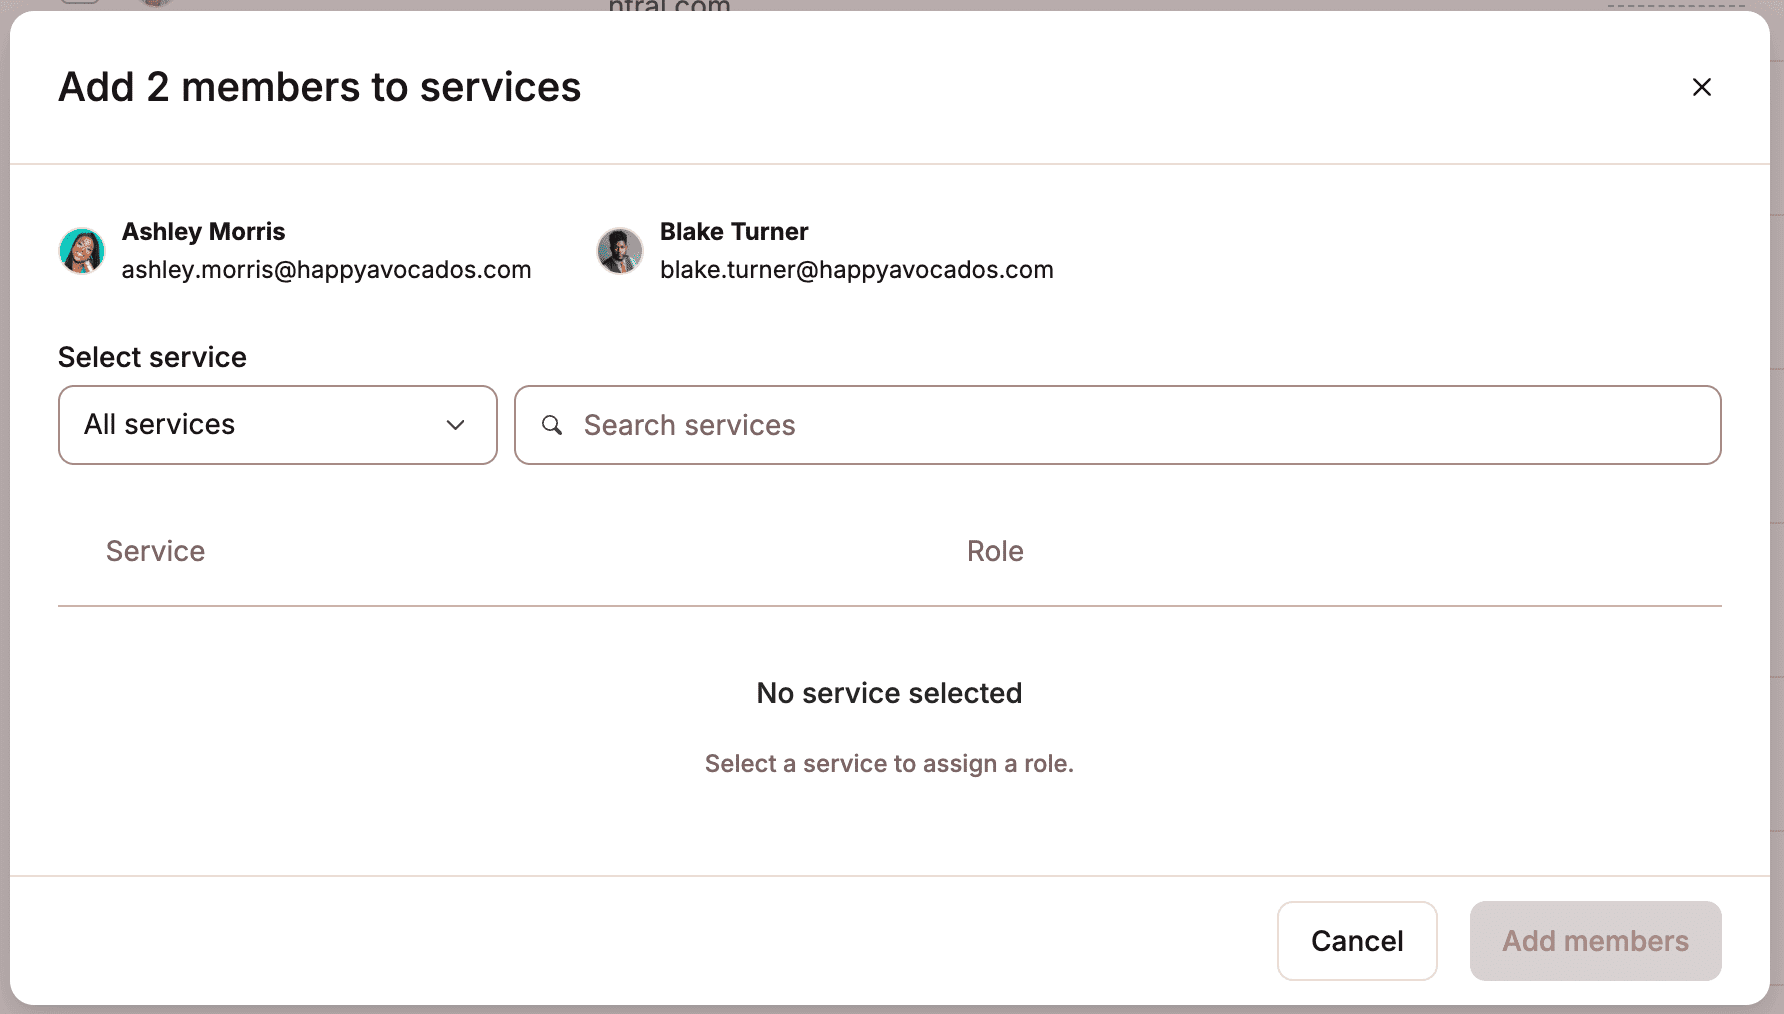This screenshot has width=1784, height=1014.
Task: Close the Add members dialog
Action: [x=1701, y=87]
